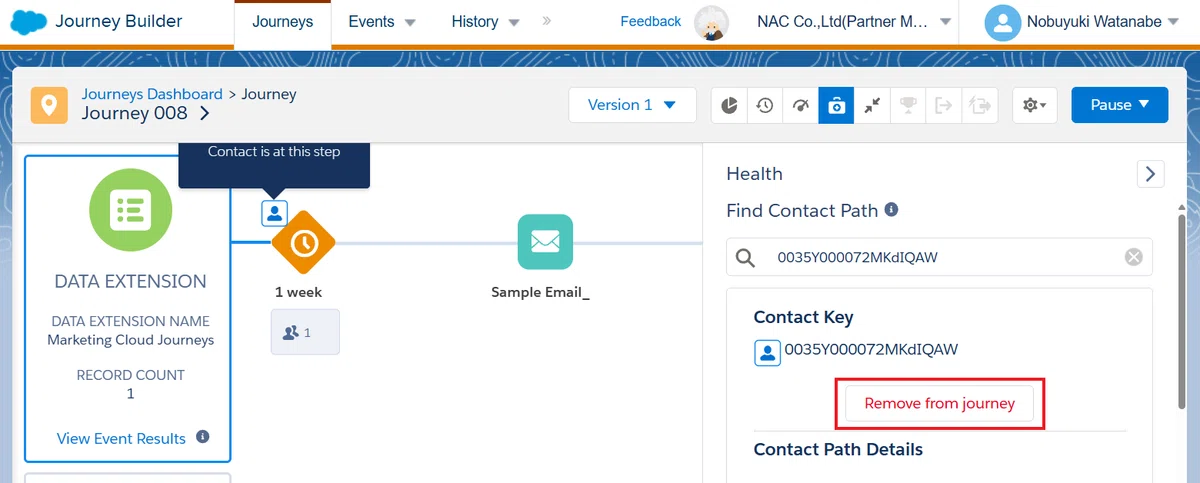Click the contact person icon above wait step
Screen dimensions: 1200x483
pos(275,213)
